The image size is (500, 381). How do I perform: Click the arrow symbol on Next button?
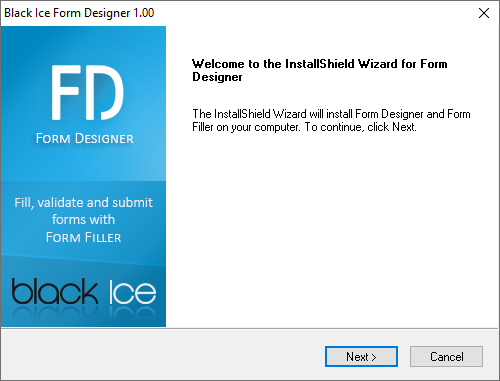pyautogui.click(x=374, y=357)
